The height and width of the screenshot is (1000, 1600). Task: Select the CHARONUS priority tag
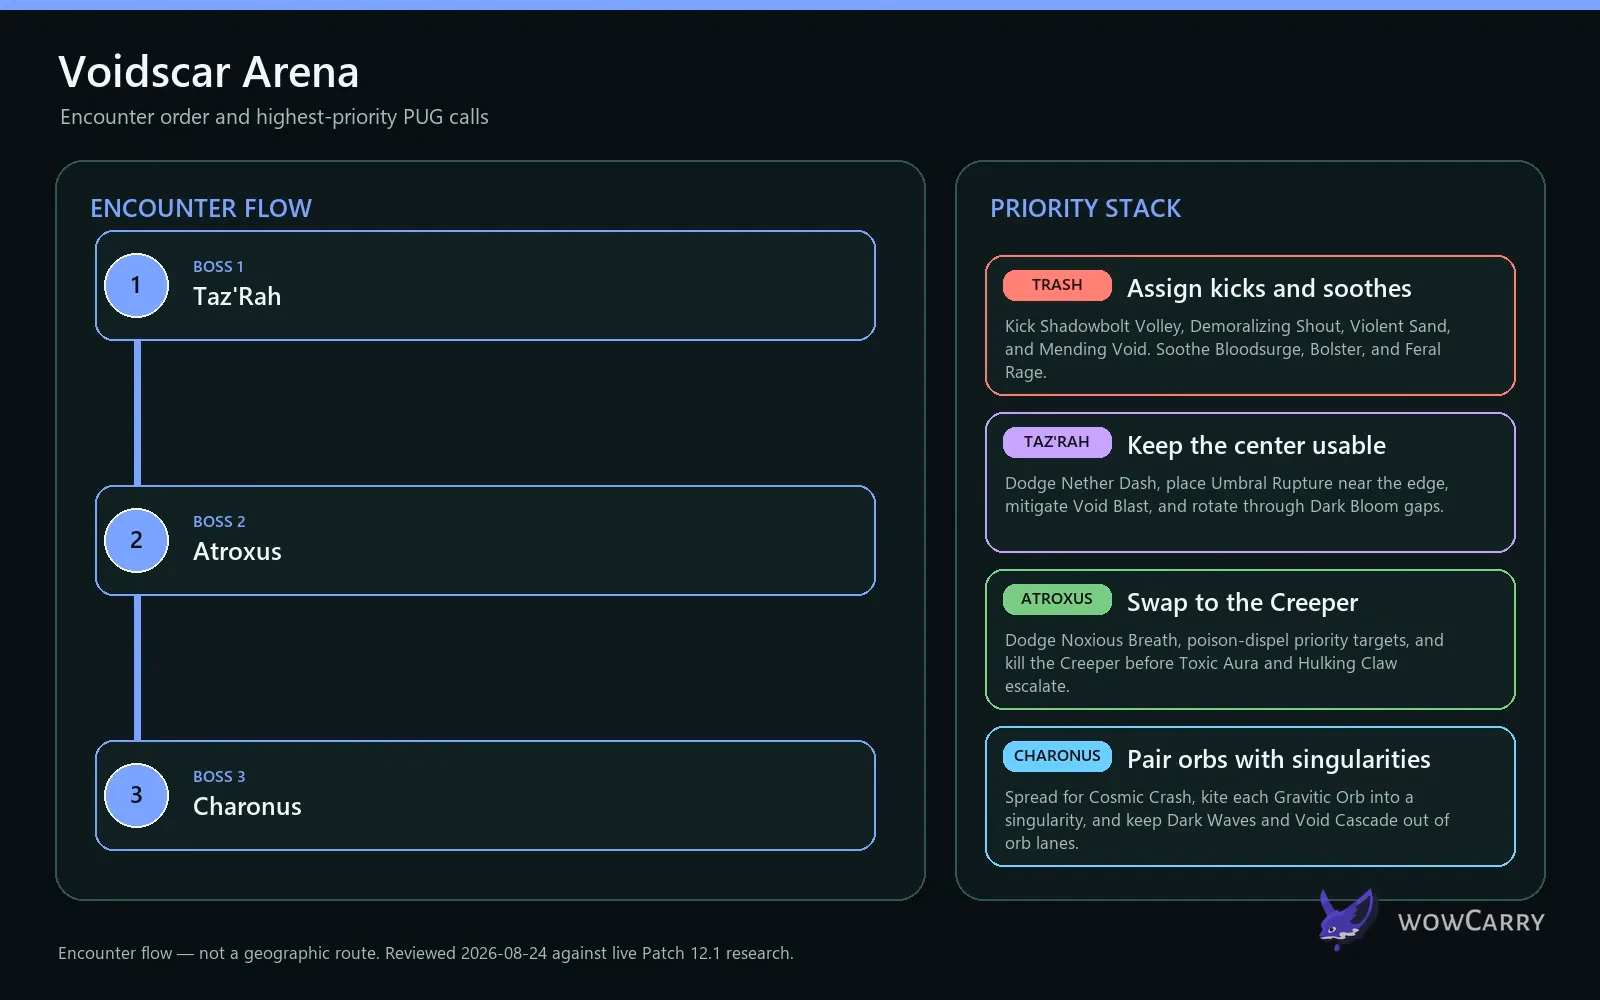[x=1057, y=756]
